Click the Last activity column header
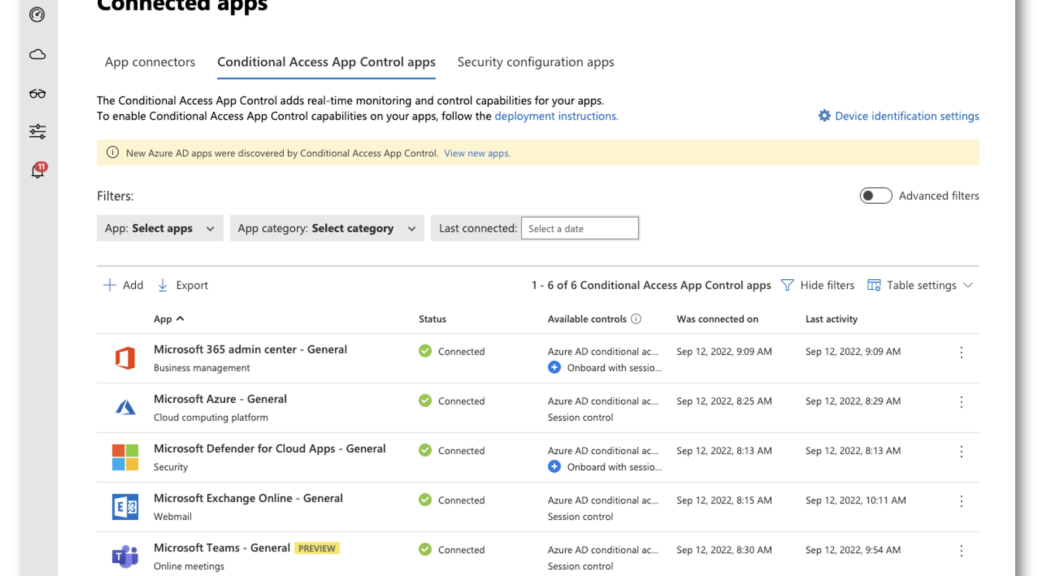The width and height of the screenshot is (1038, 576). (831, 319)
